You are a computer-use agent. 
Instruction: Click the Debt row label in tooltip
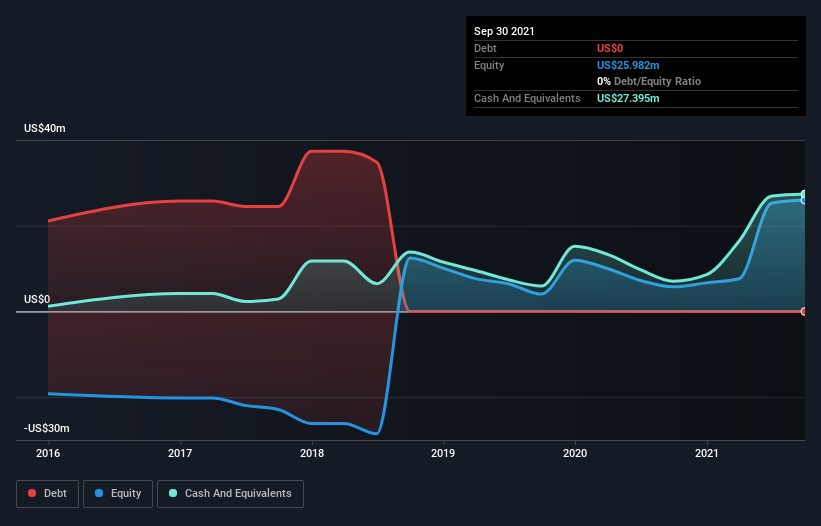[485, 48]
